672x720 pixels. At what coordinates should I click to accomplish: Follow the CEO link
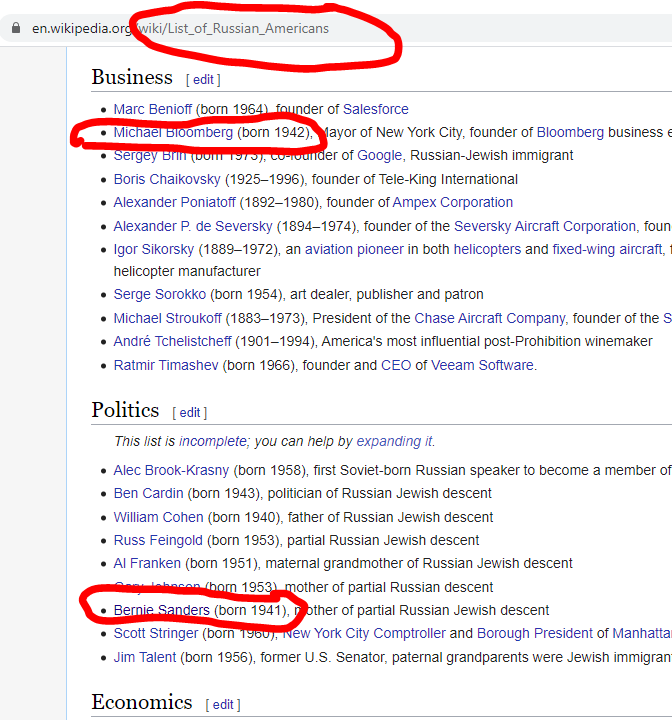point(396,365)
